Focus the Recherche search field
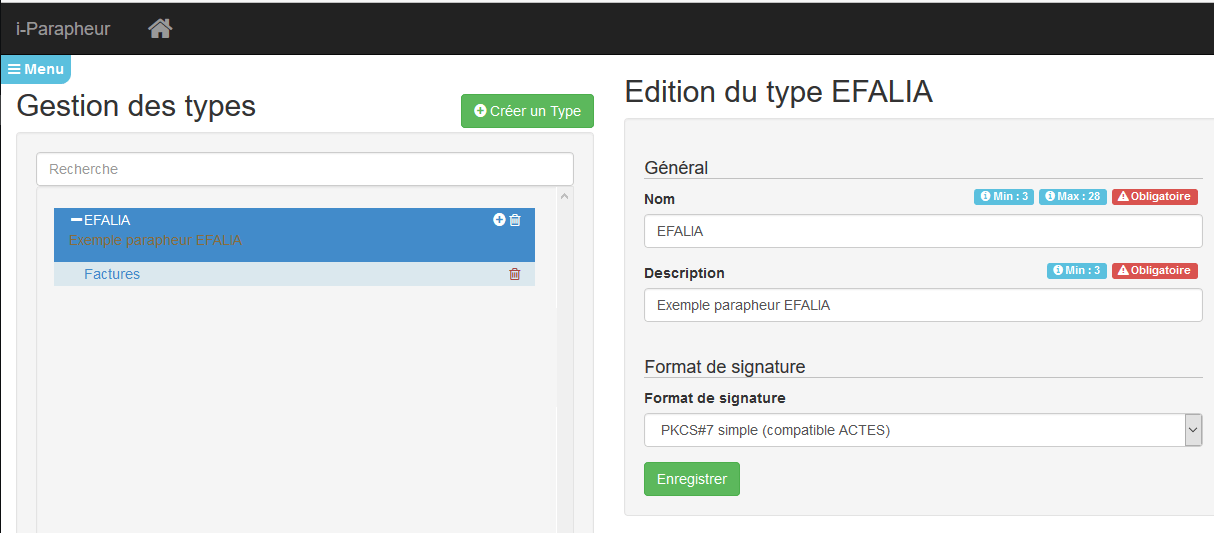Viewport: 1214px width, 533px height. pos(305,169)
